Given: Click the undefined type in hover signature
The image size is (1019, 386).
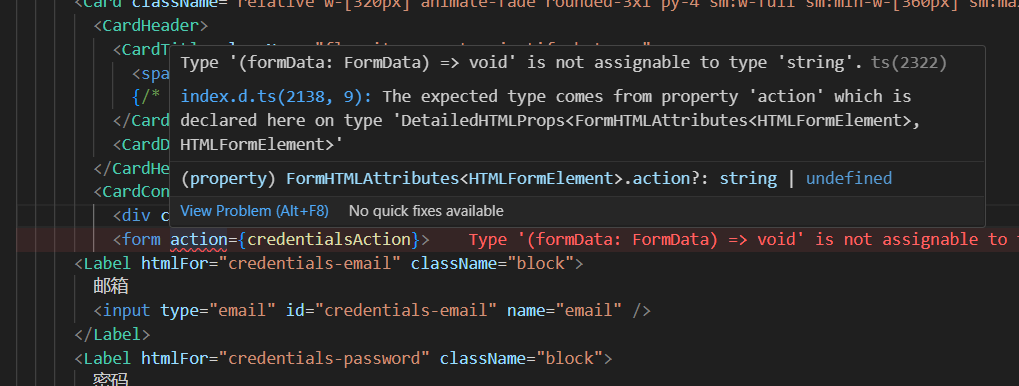Looking at the screenshot, I should tap(849, 179).
